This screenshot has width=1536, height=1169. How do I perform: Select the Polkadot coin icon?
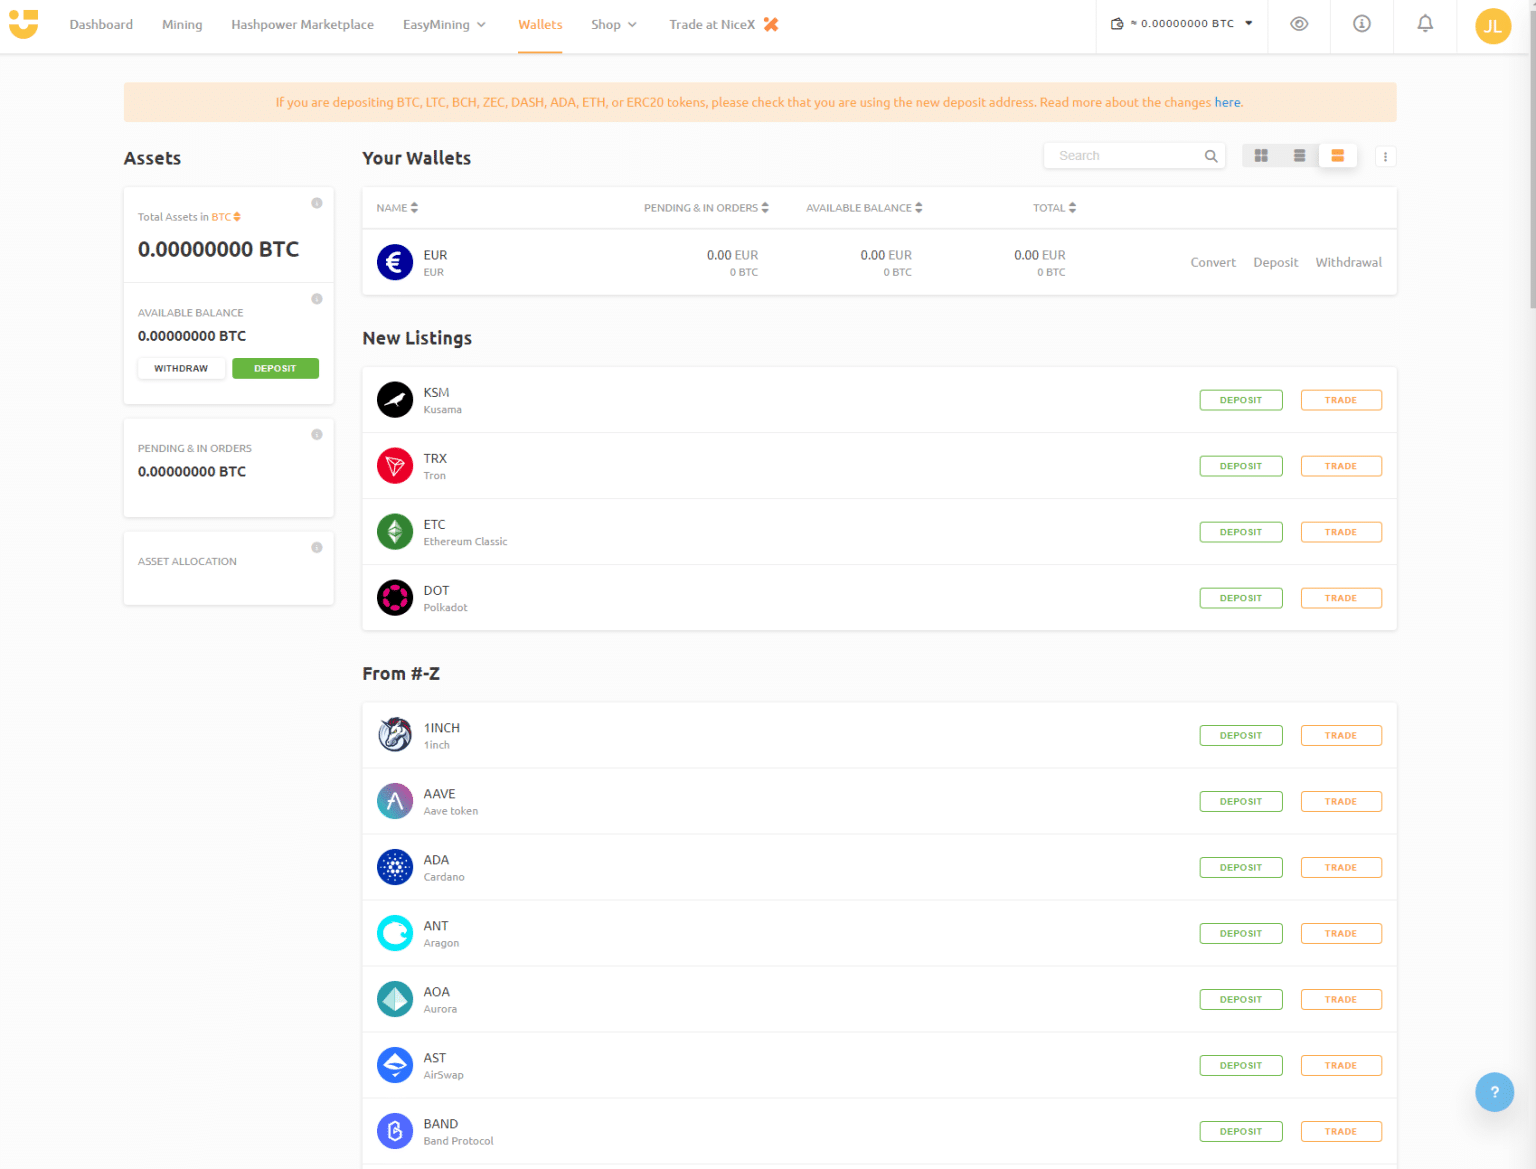395,597
